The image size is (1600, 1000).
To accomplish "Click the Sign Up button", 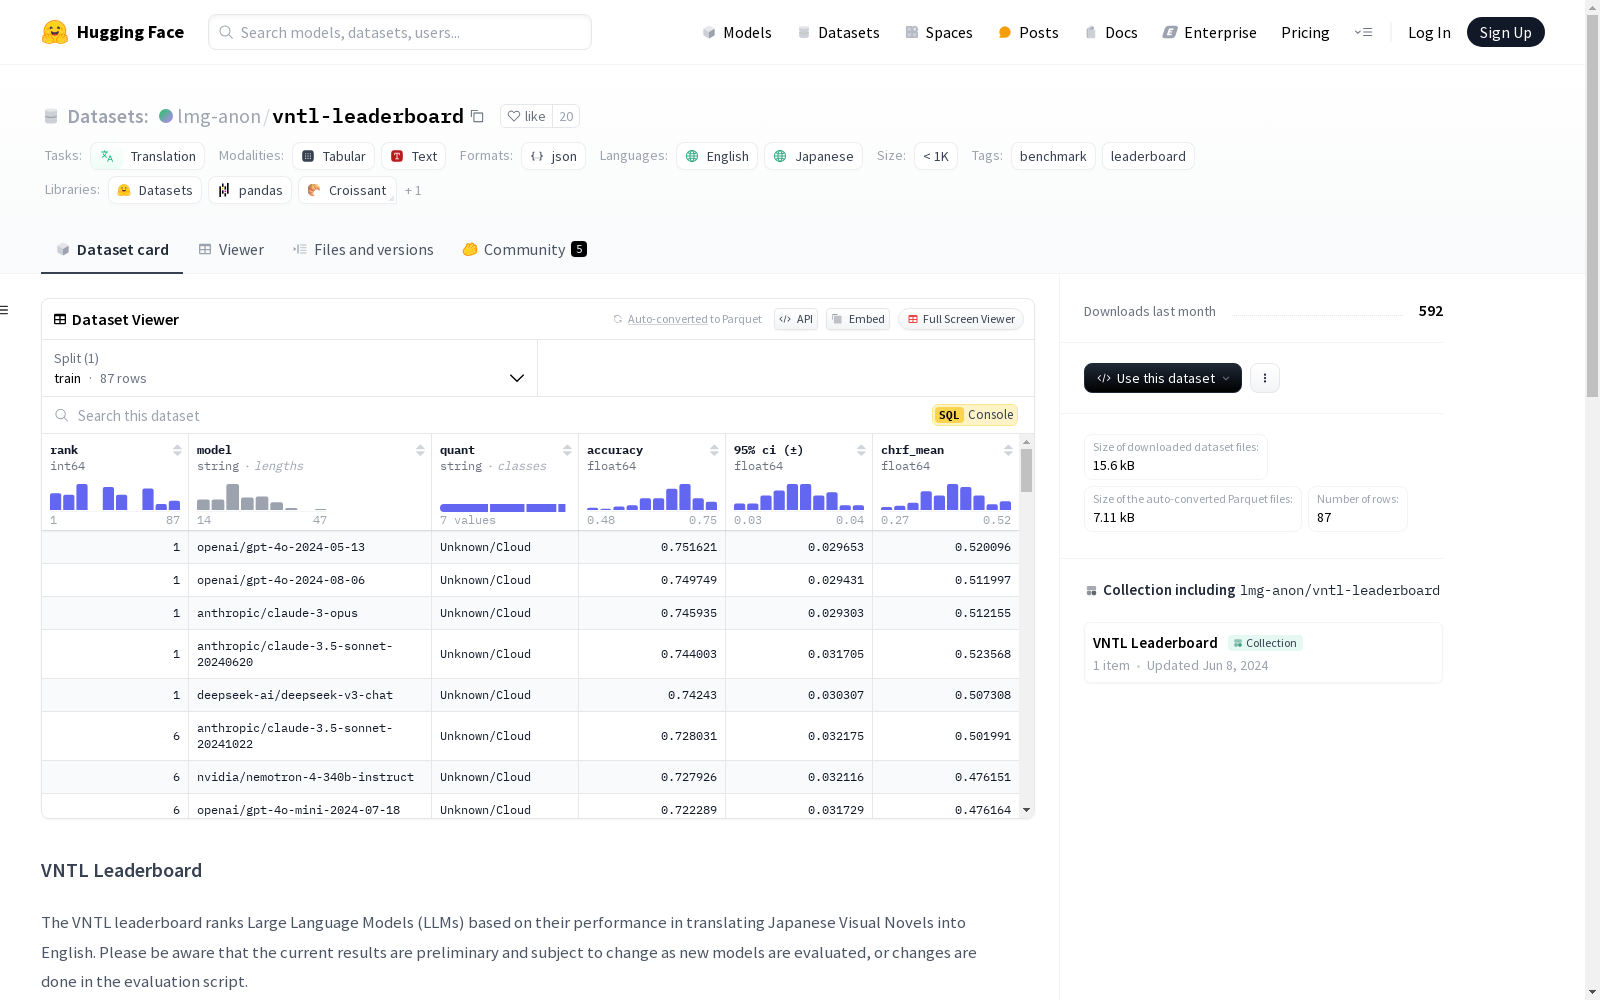I will pos(1506,32).
